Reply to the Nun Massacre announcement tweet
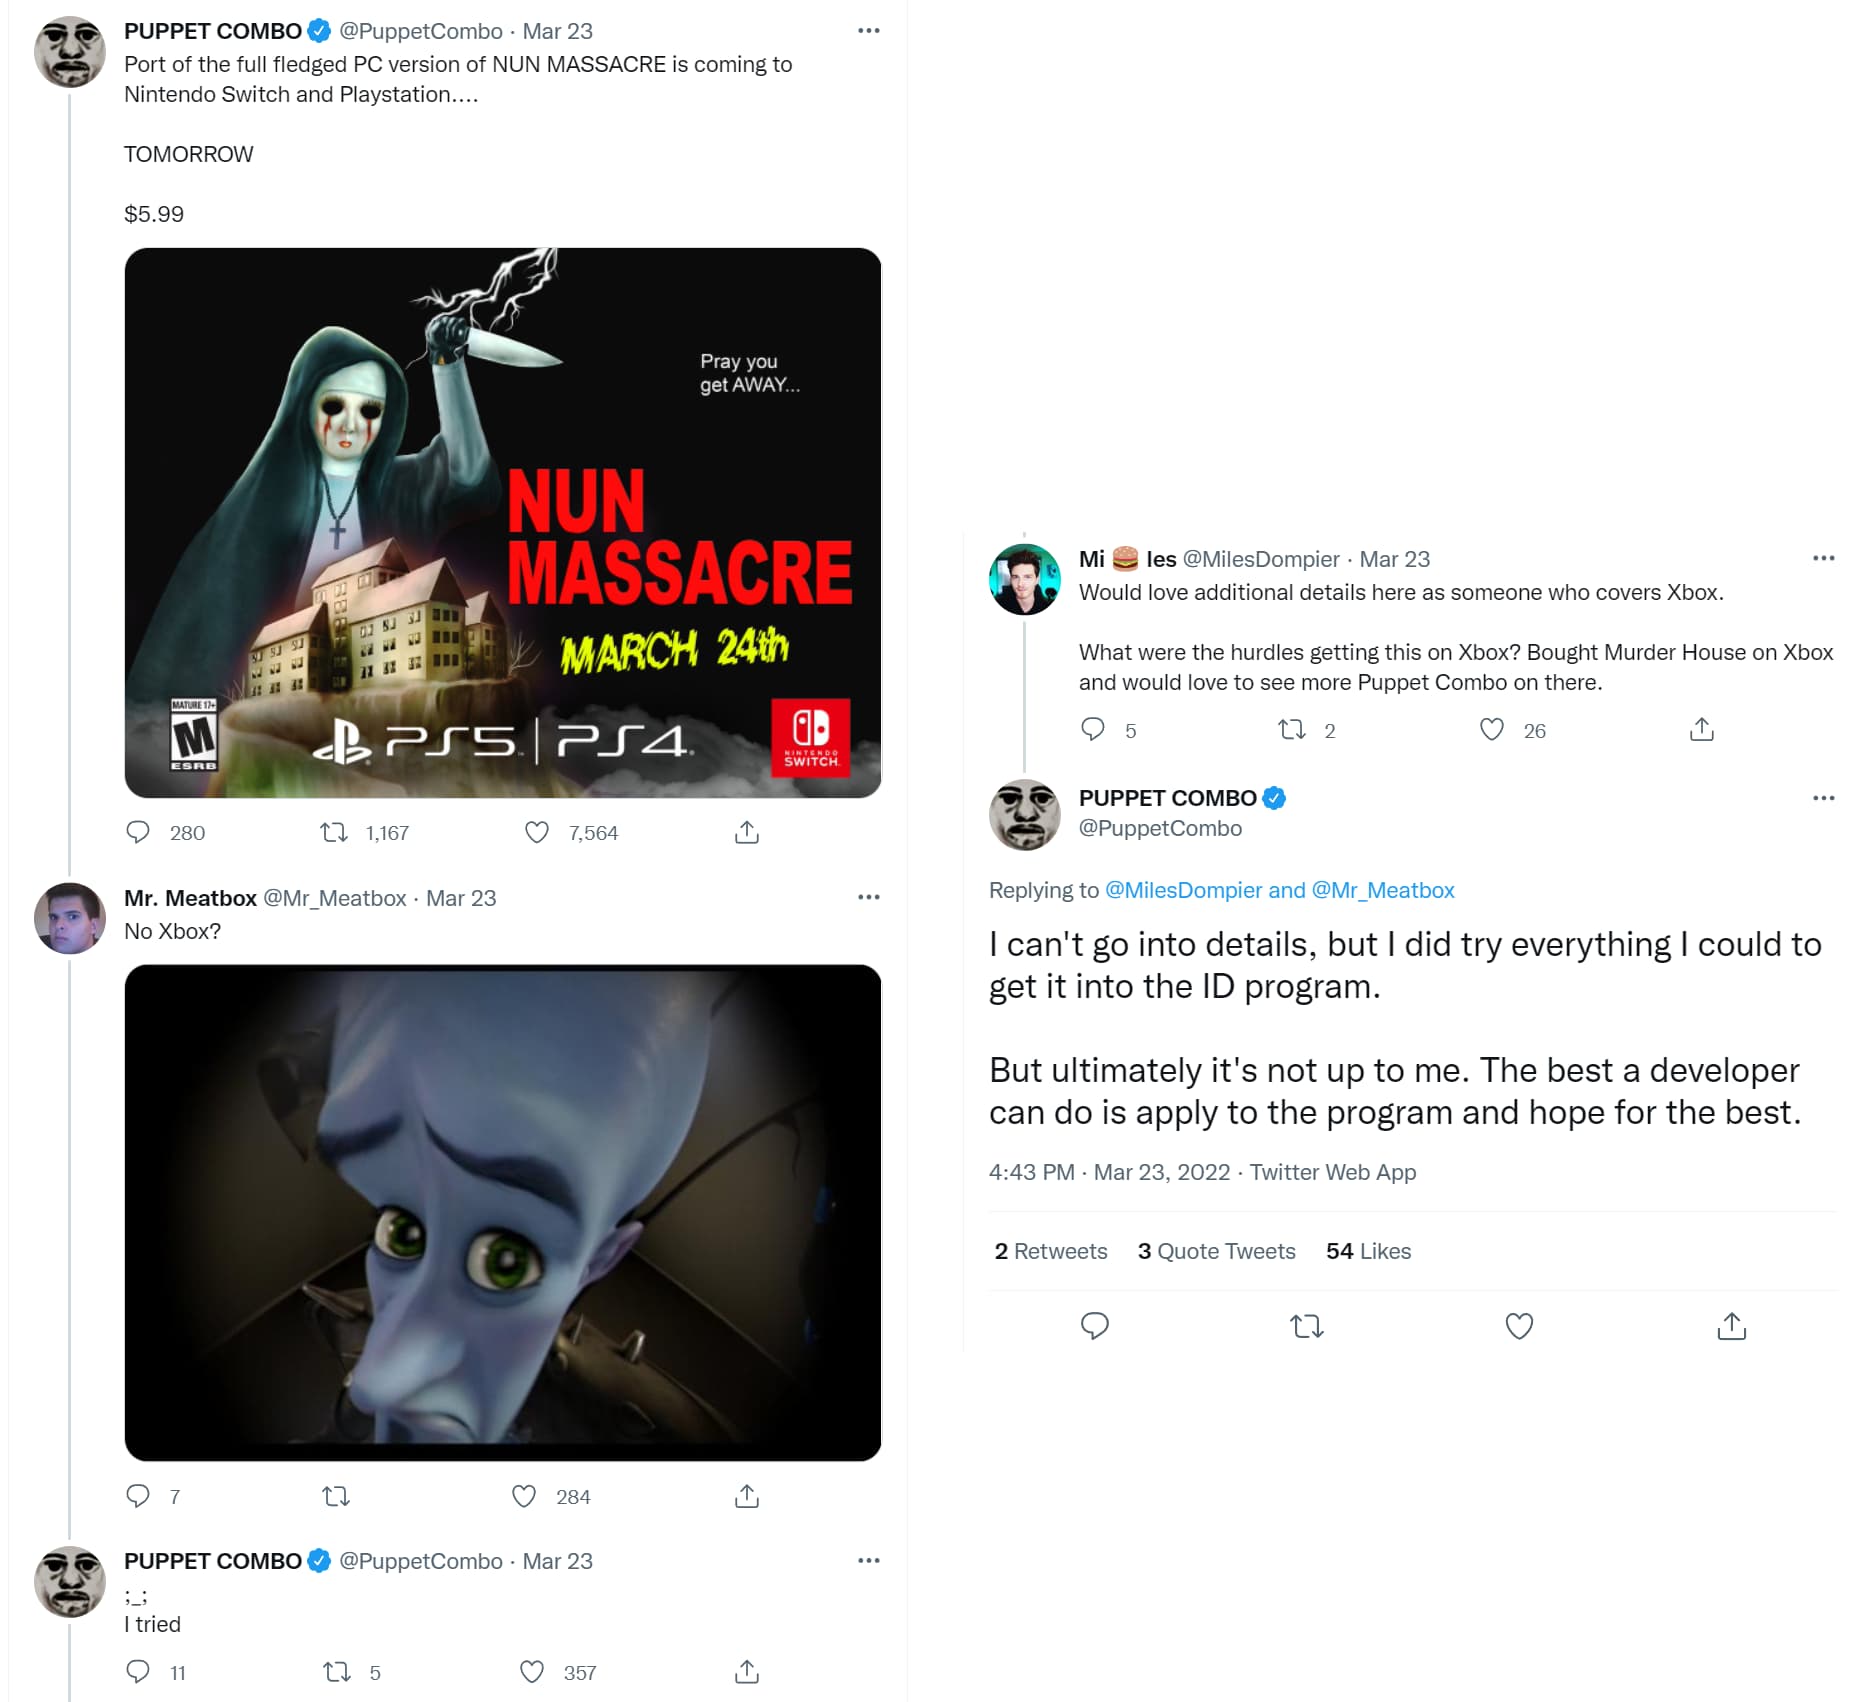Viewport: 1858px width, 1702px height. click(x=138, y=832)
